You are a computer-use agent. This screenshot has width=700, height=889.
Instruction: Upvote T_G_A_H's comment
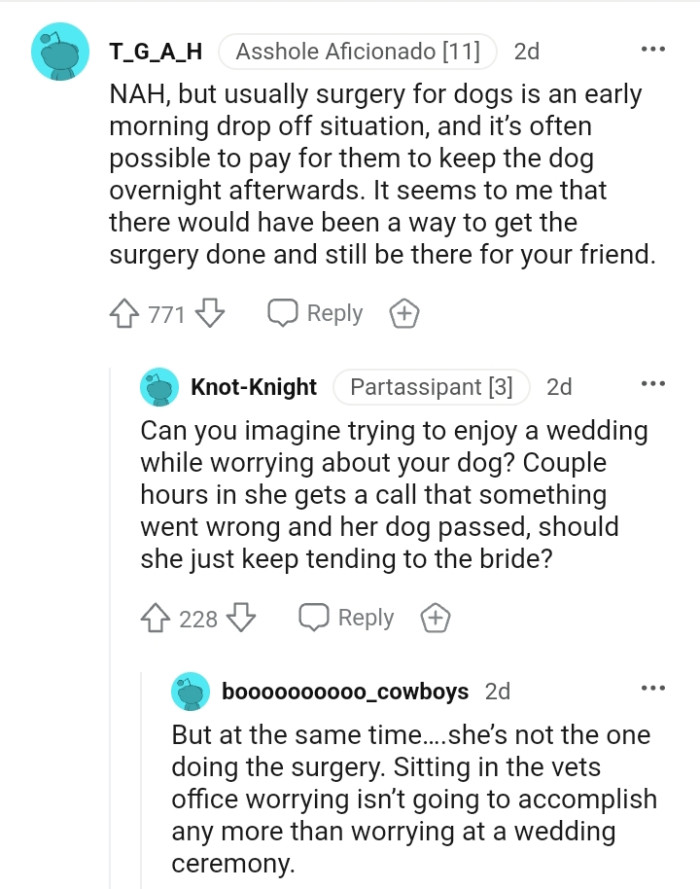(x=127, y=312)
